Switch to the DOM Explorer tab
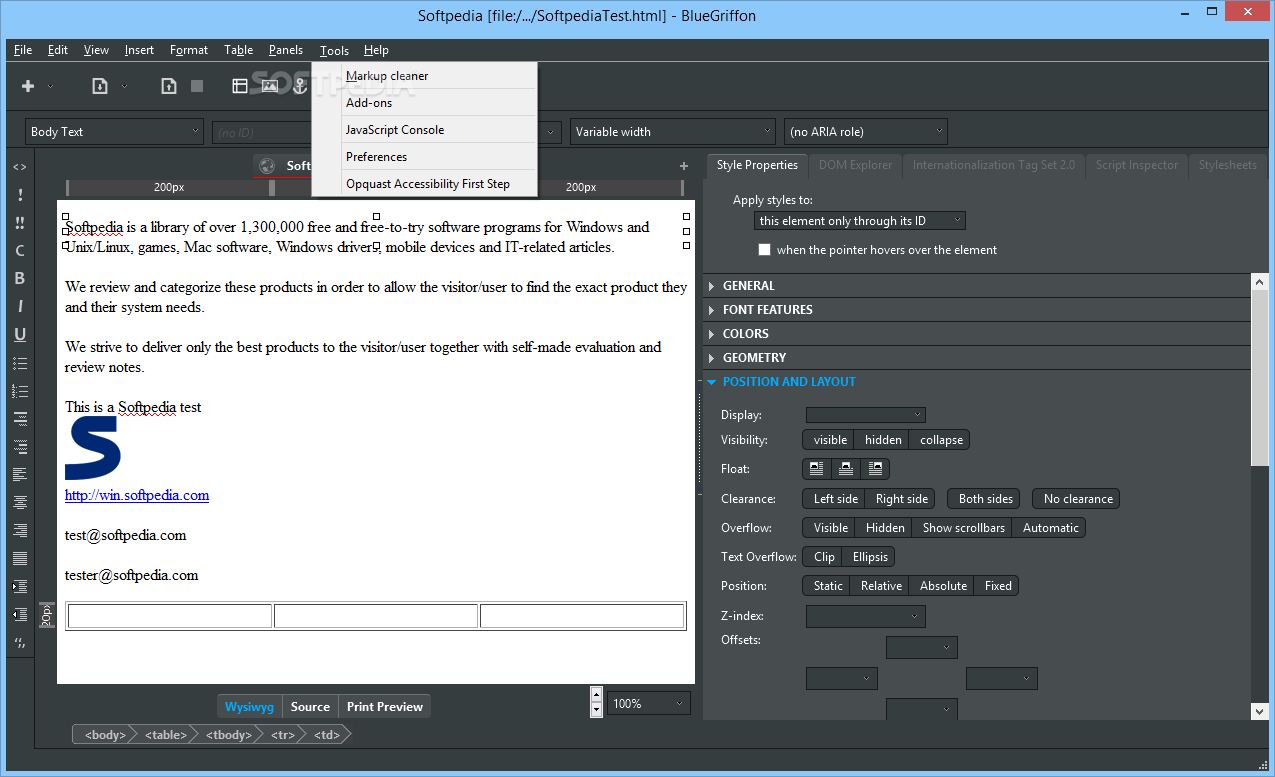Screen dimensions: 1275x777 click(855, 165)
